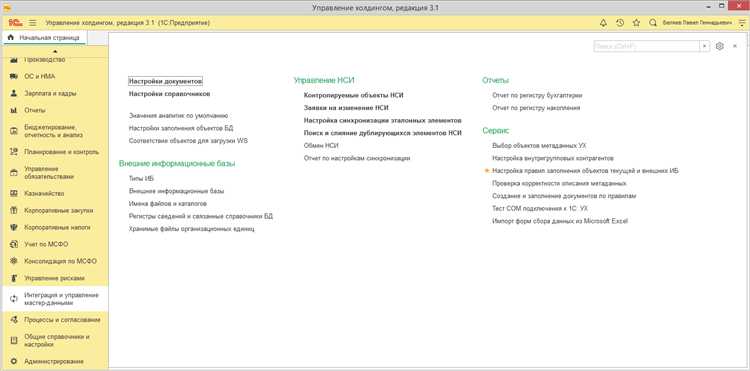Open favorites star icon

pyautogui.click(x=636, y=23)
